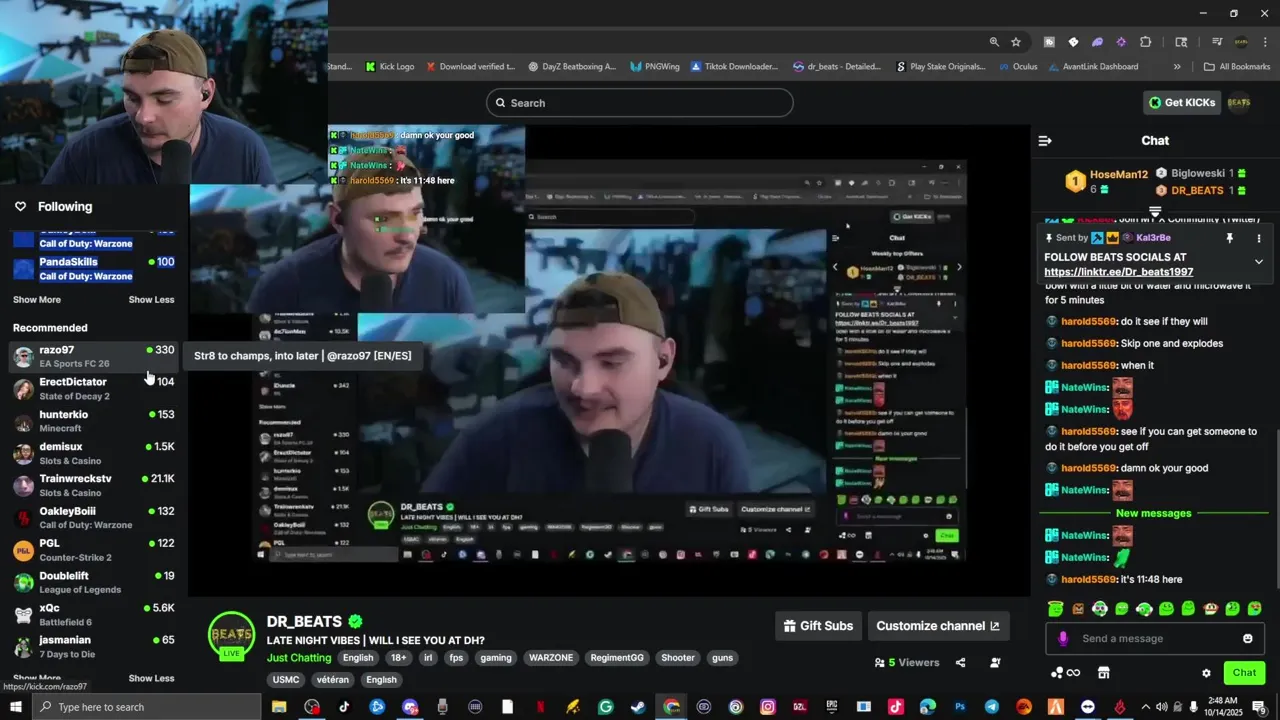Open the PNGWing bookmark

coord(654,67)
